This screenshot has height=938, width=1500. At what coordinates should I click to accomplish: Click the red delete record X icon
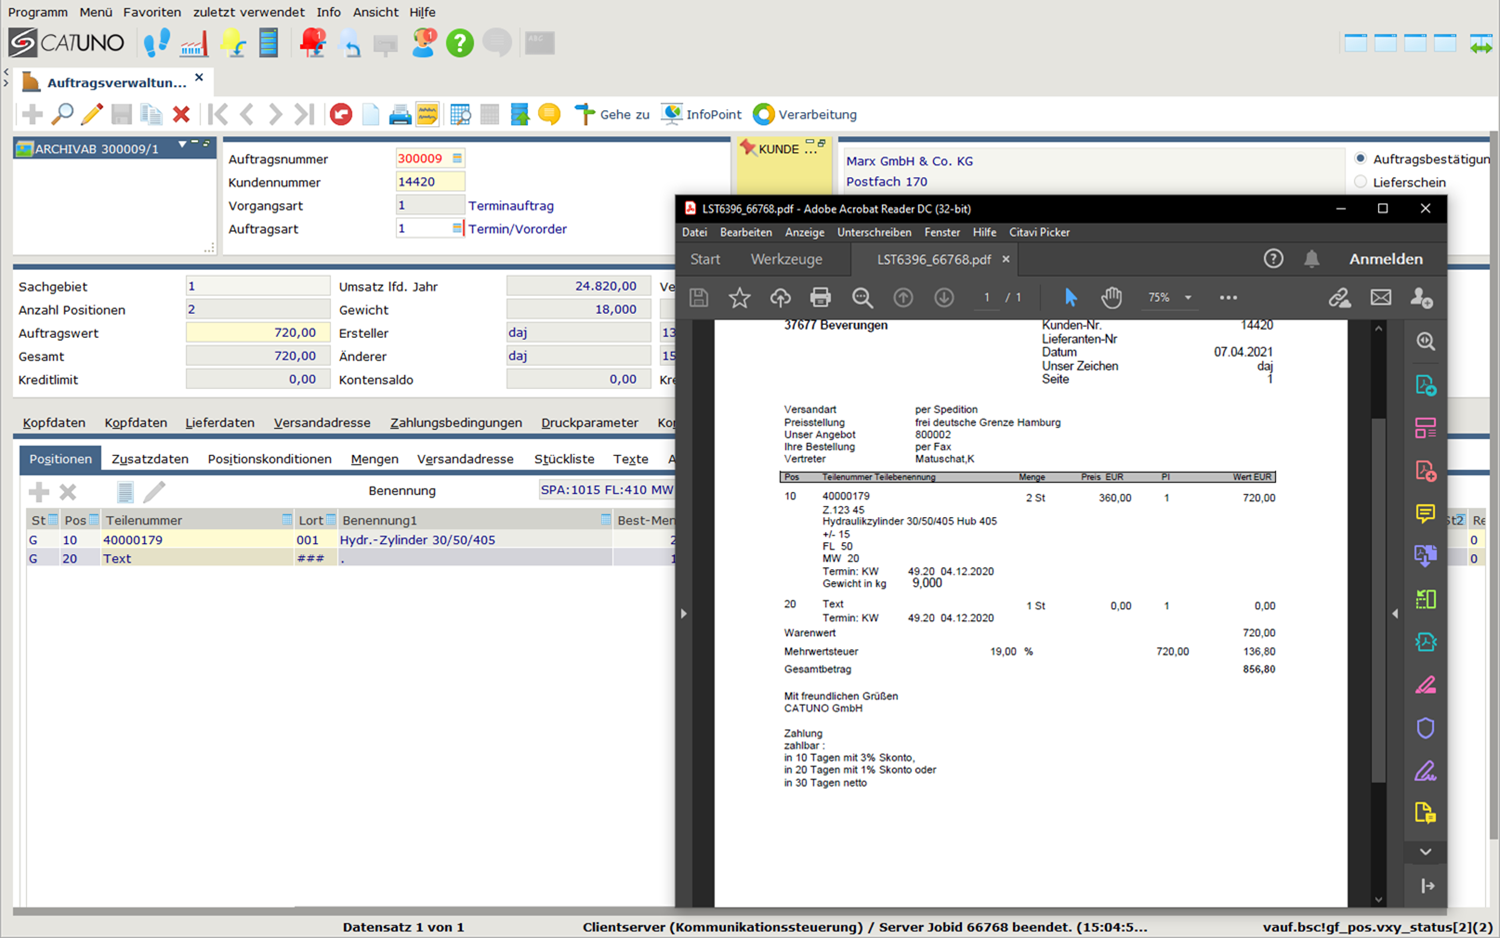pyautogui.click(x=181, y=115)
